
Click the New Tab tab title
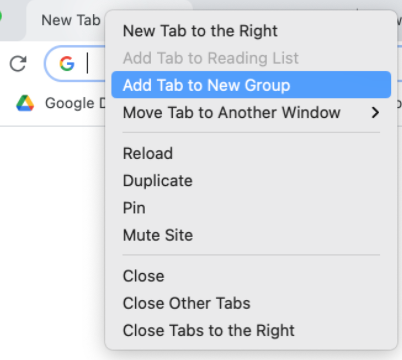[x=71, y=20]
